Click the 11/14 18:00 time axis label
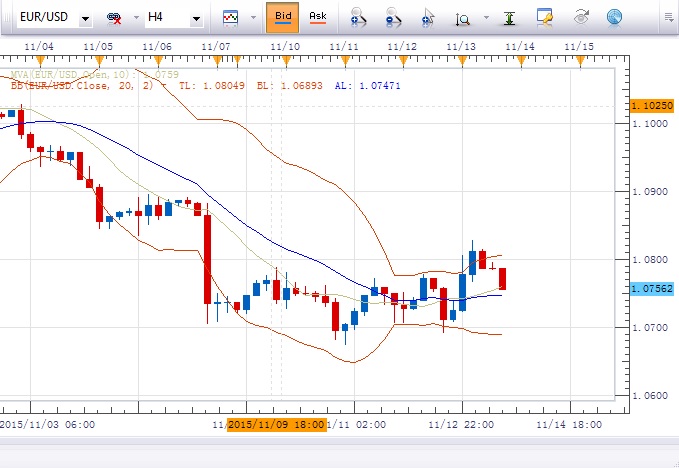Image resolution: width=679 pixels, height=468 pixels. coord(569,425)
